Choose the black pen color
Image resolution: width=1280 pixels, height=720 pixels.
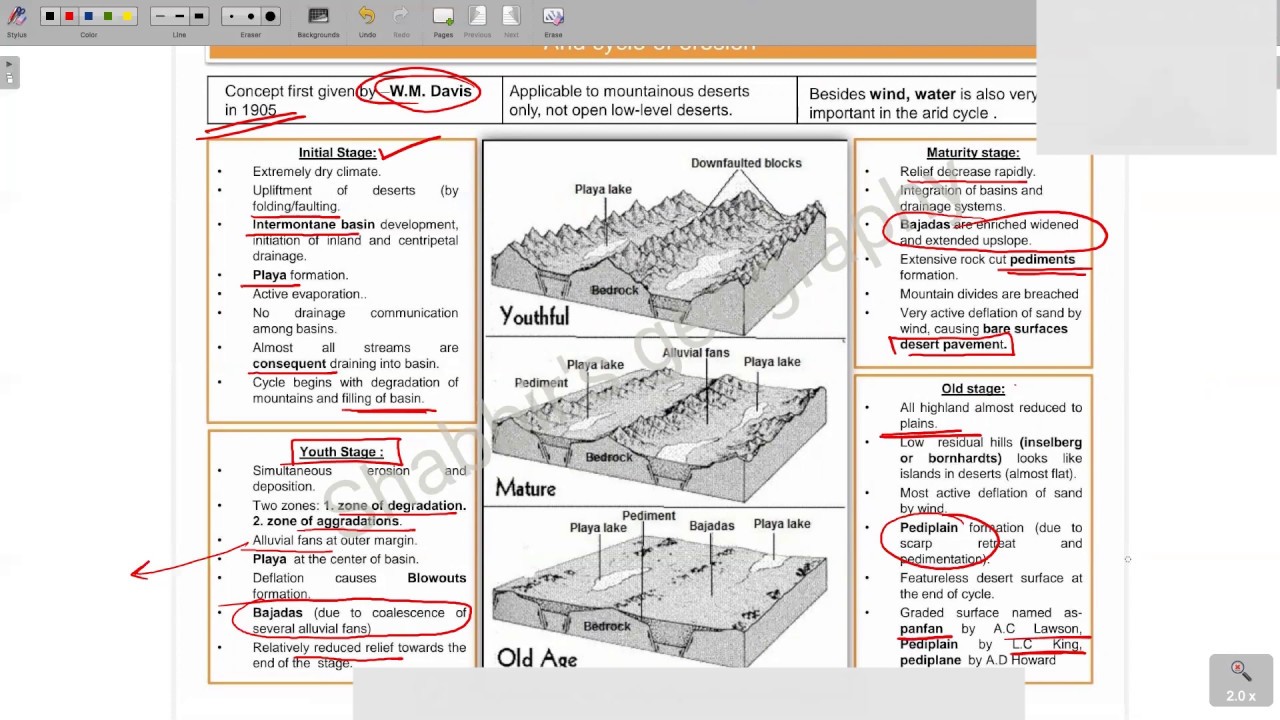pos(50,16)
